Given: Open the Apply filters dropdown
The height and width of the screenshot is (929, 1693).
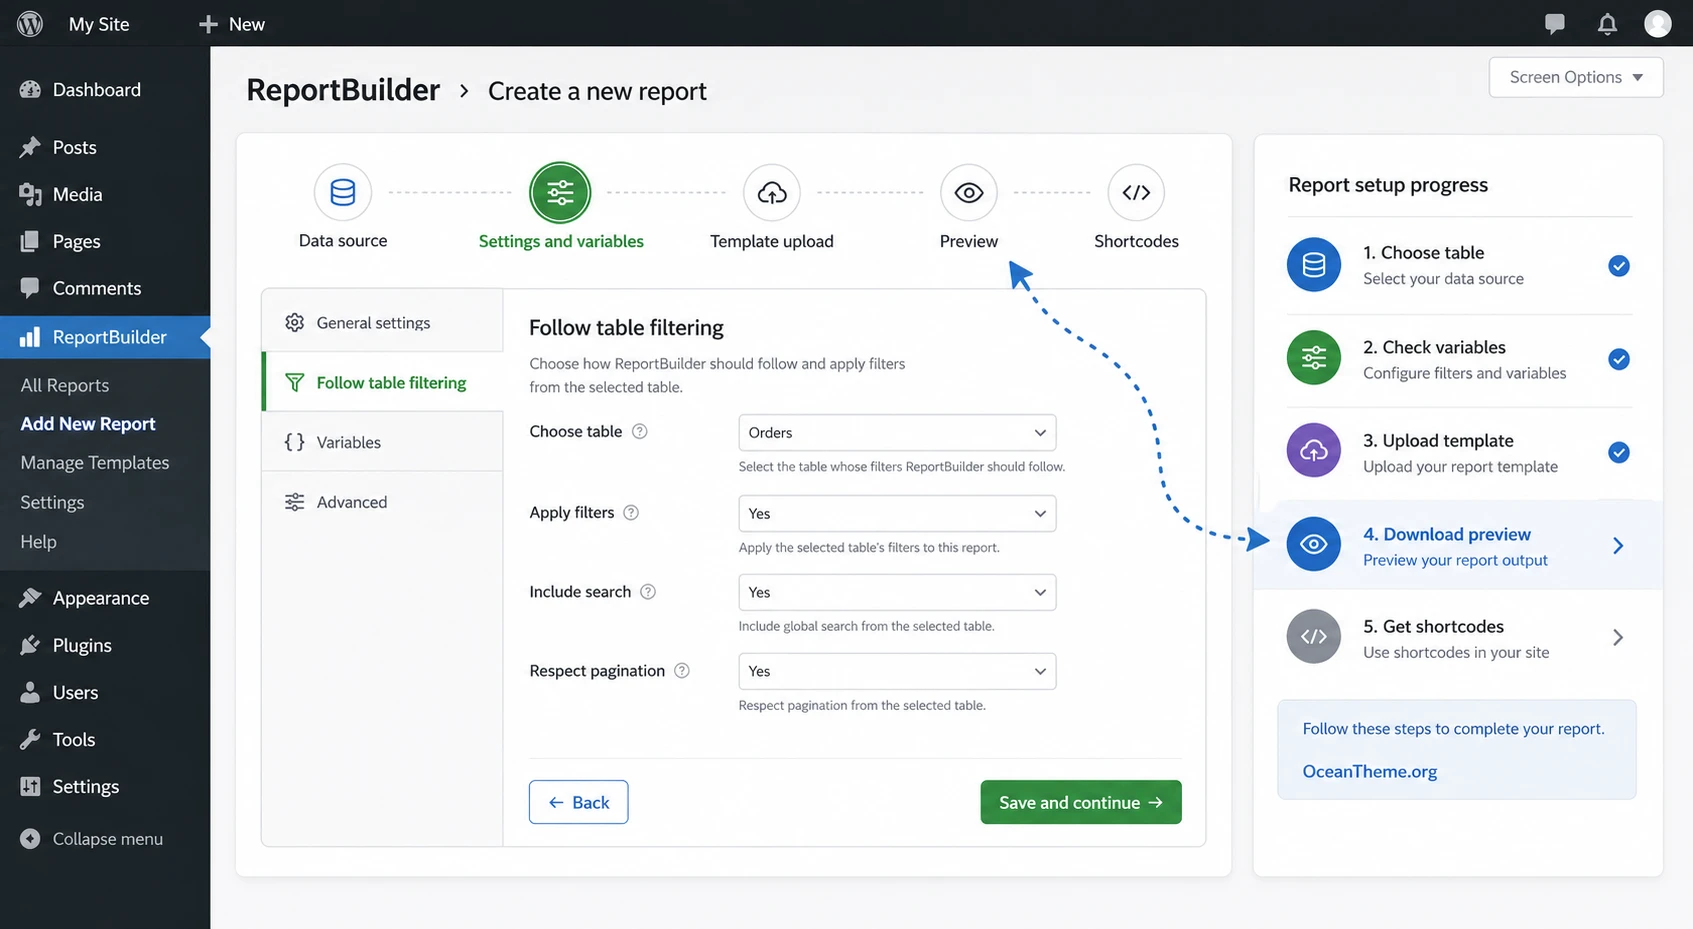Looking at the screenshot, I should [897, 513].
